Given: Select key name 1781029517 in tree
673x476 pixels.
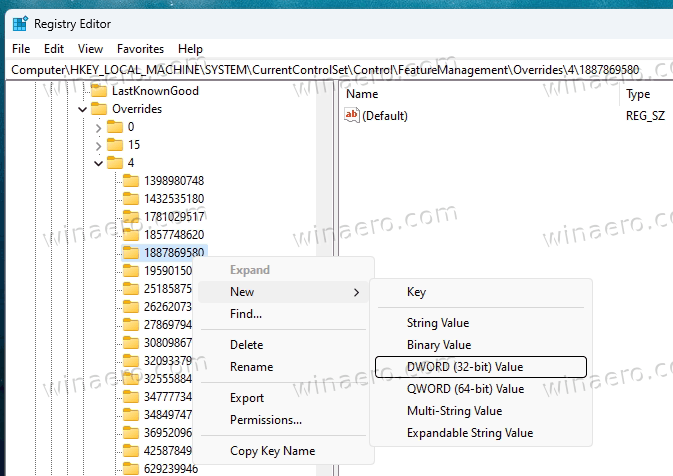Looking at the screenshot, I should coord(174,217).
